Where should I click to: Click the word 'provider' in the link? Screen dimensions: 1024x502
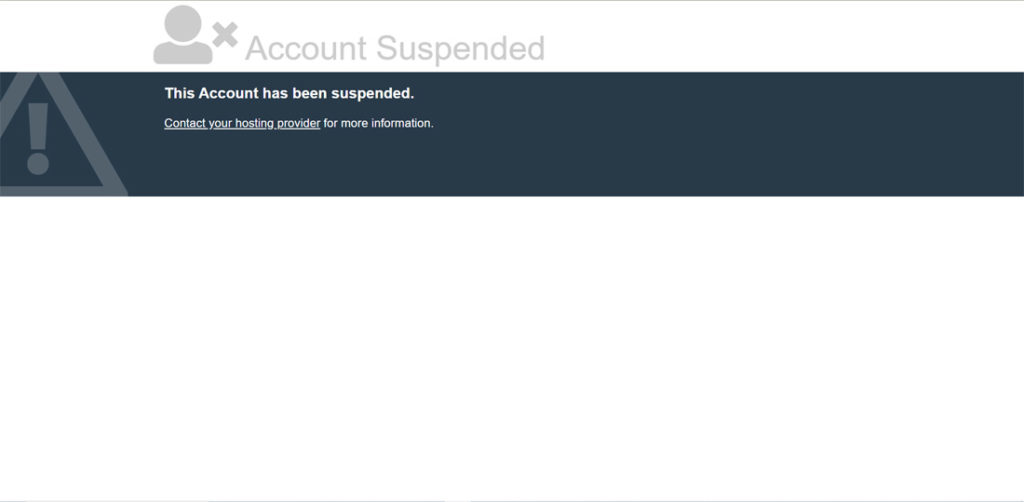(x=298, y=123)
